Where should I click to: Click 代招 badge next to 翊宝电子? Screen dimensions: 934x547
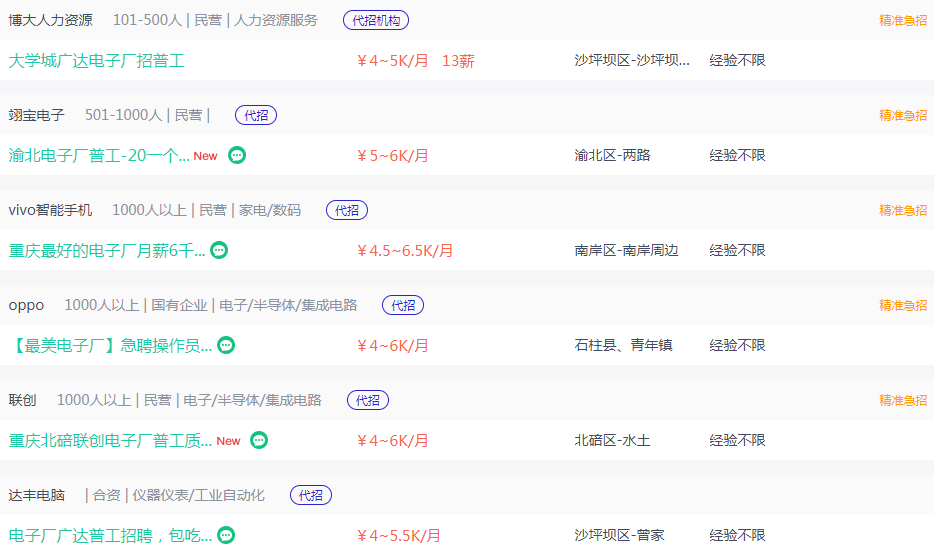[256, 115]
